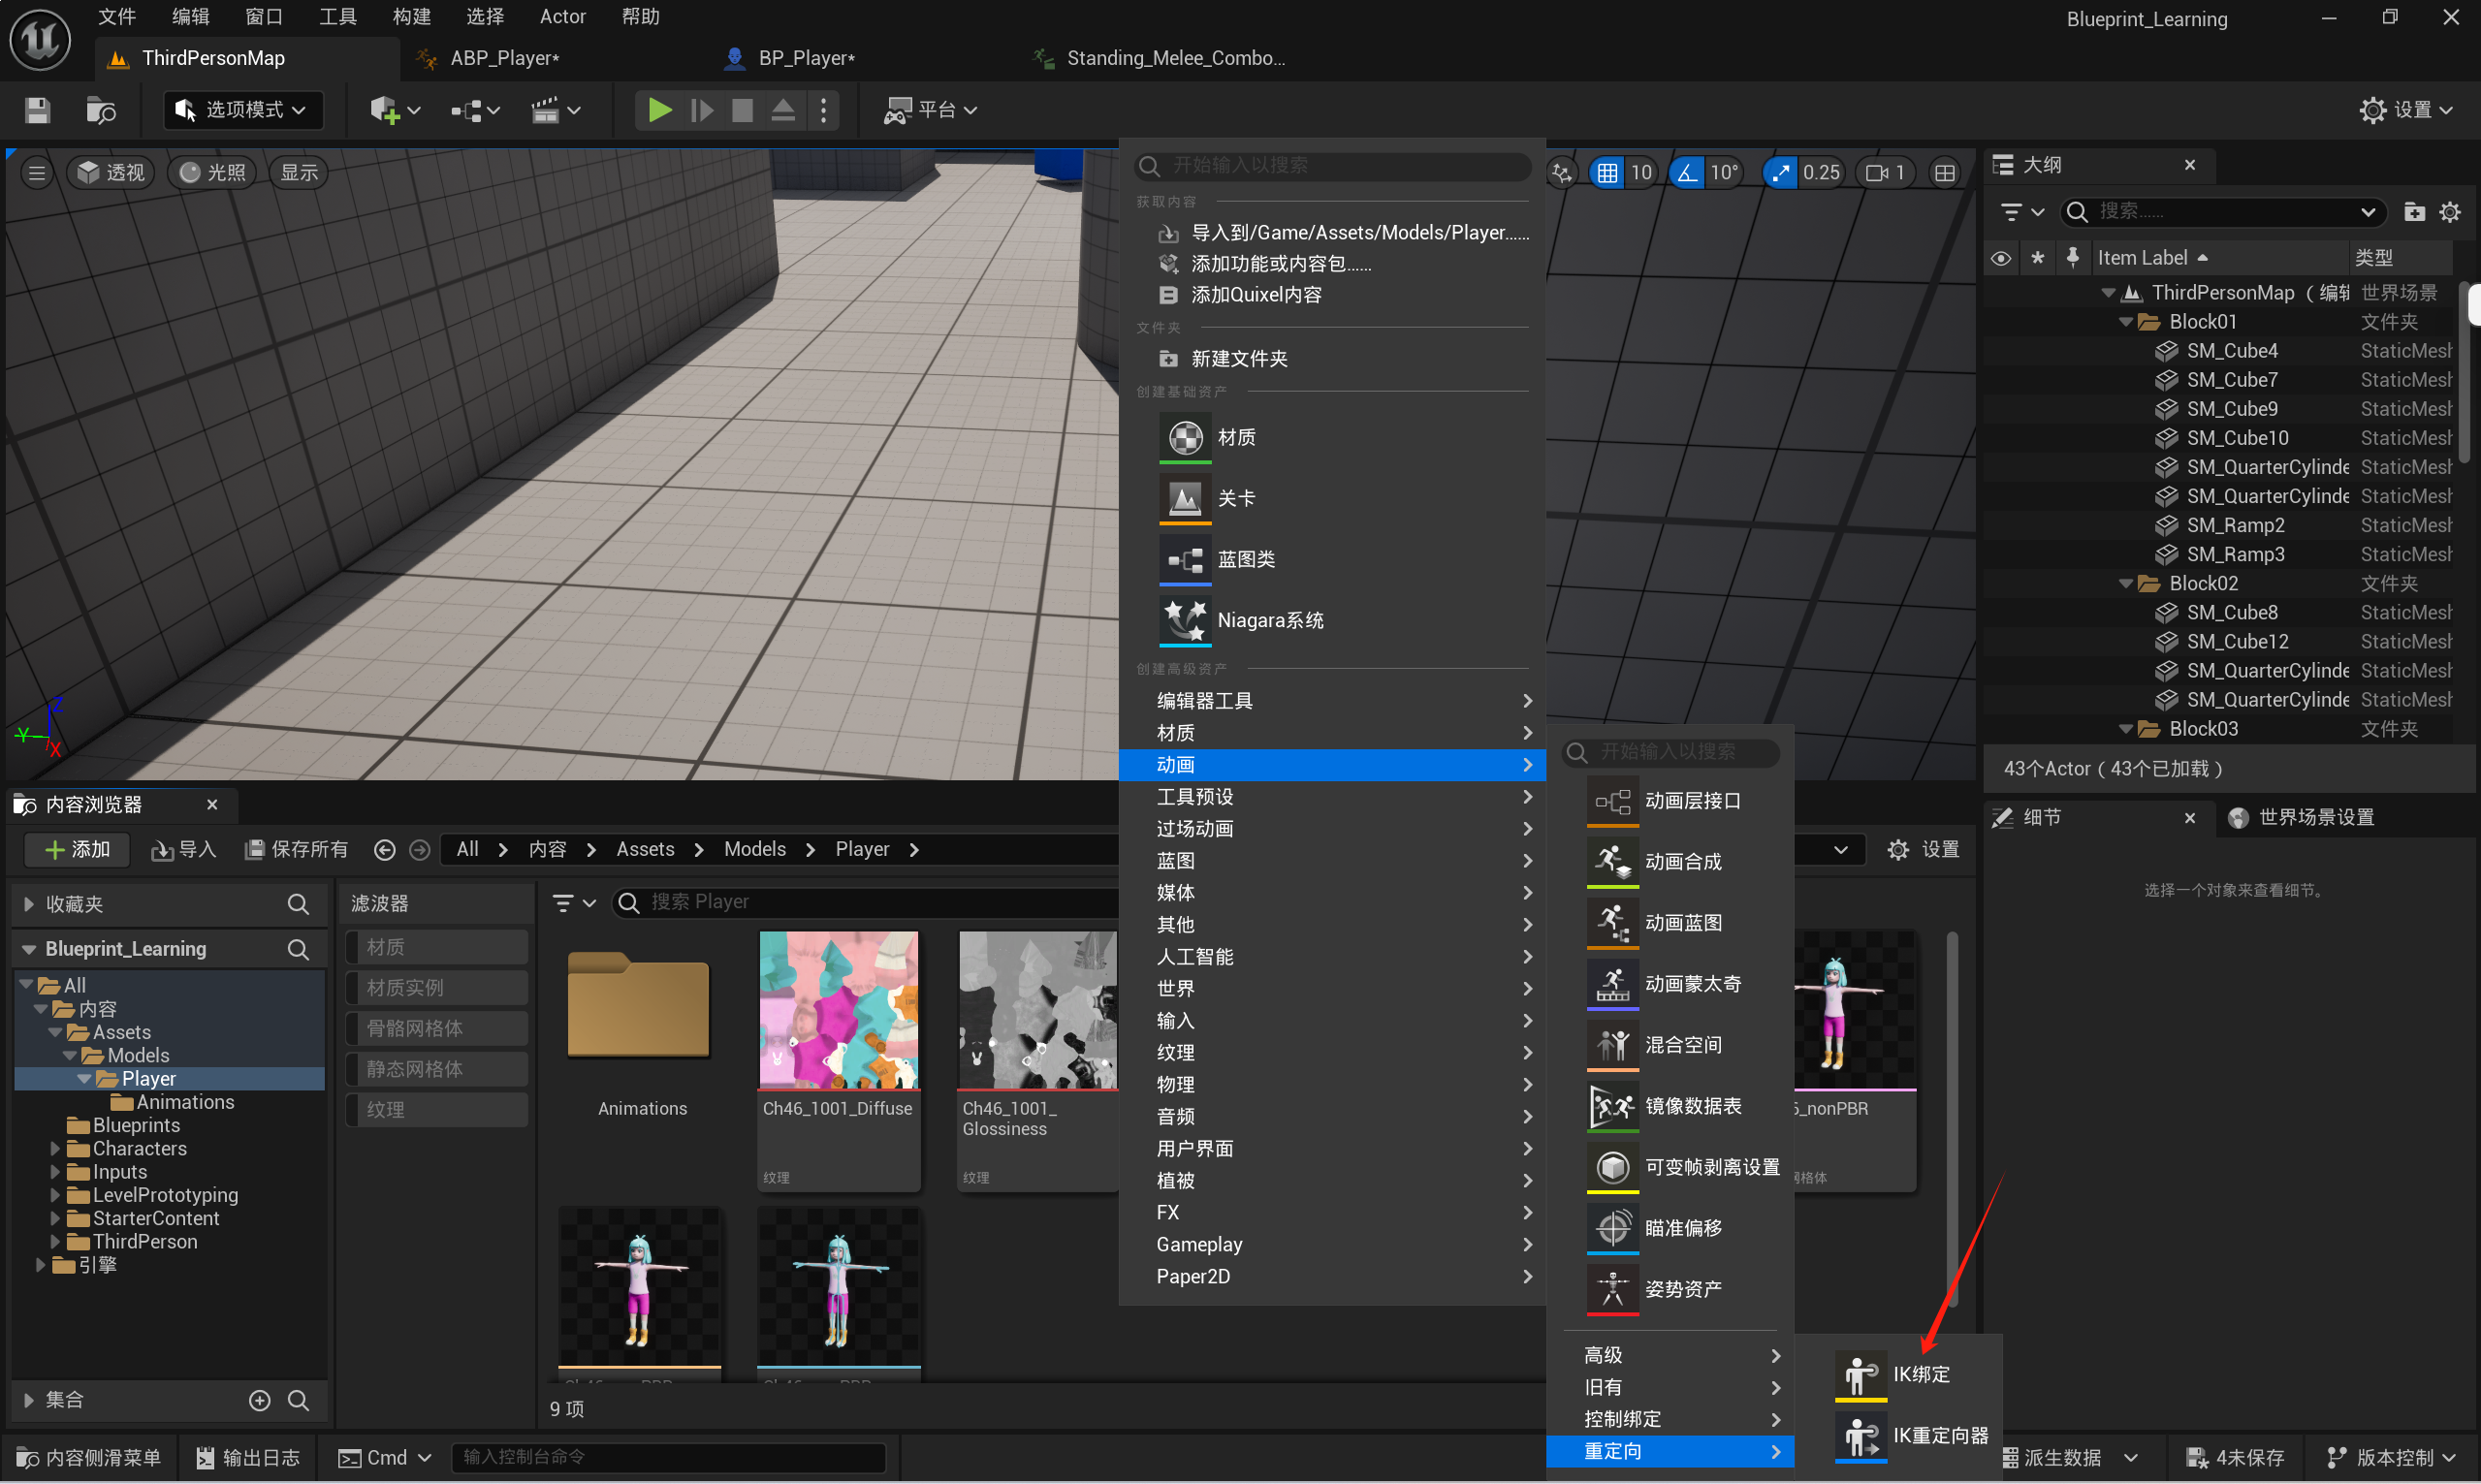Enable the 骨骼网格体 filter
This screenshot has width=2481, height=1484.
coord(437,1029)
